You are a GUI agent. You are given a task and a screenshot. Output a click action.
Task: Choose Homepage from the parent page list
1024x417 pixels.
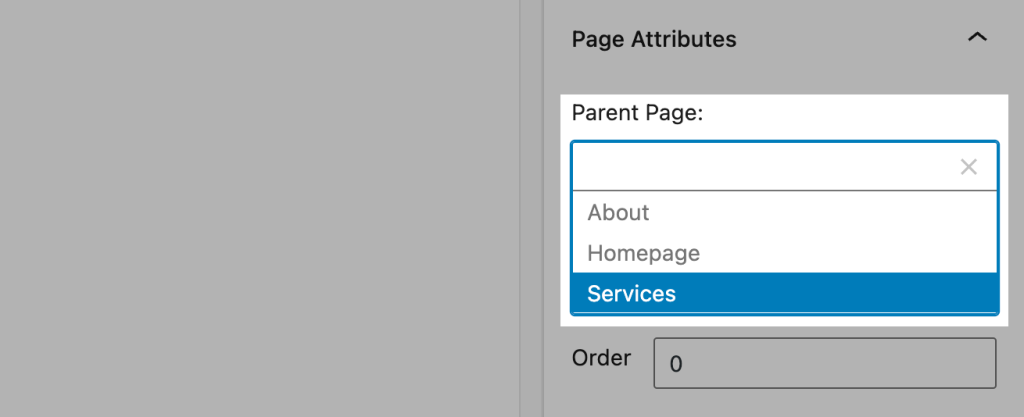643,253
